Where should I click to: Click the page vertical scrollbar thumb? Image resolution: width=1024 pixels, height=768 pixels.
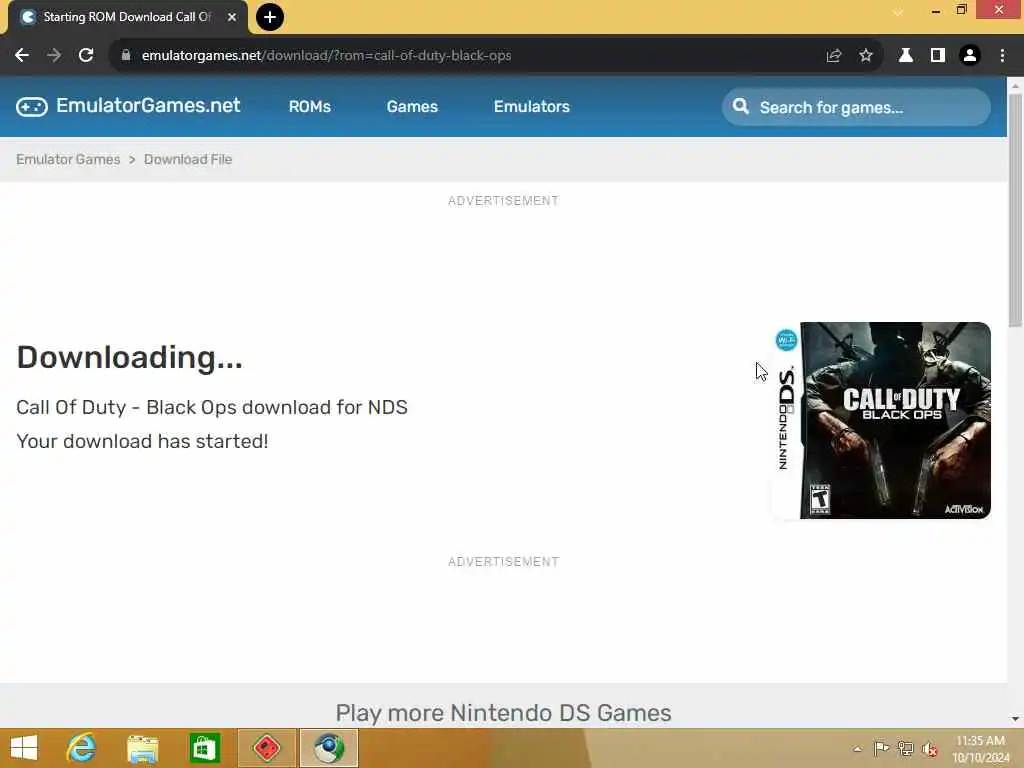1015,209
